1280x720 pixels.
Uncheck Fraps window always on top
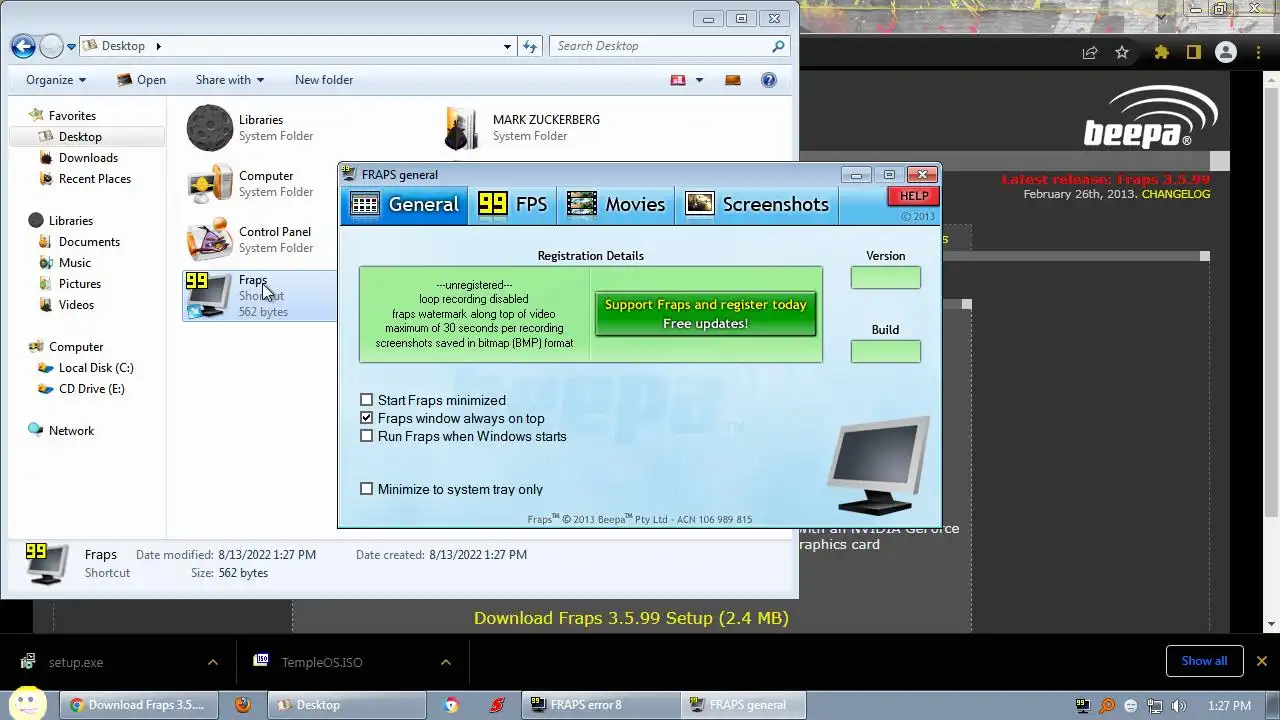click(366, 418)
